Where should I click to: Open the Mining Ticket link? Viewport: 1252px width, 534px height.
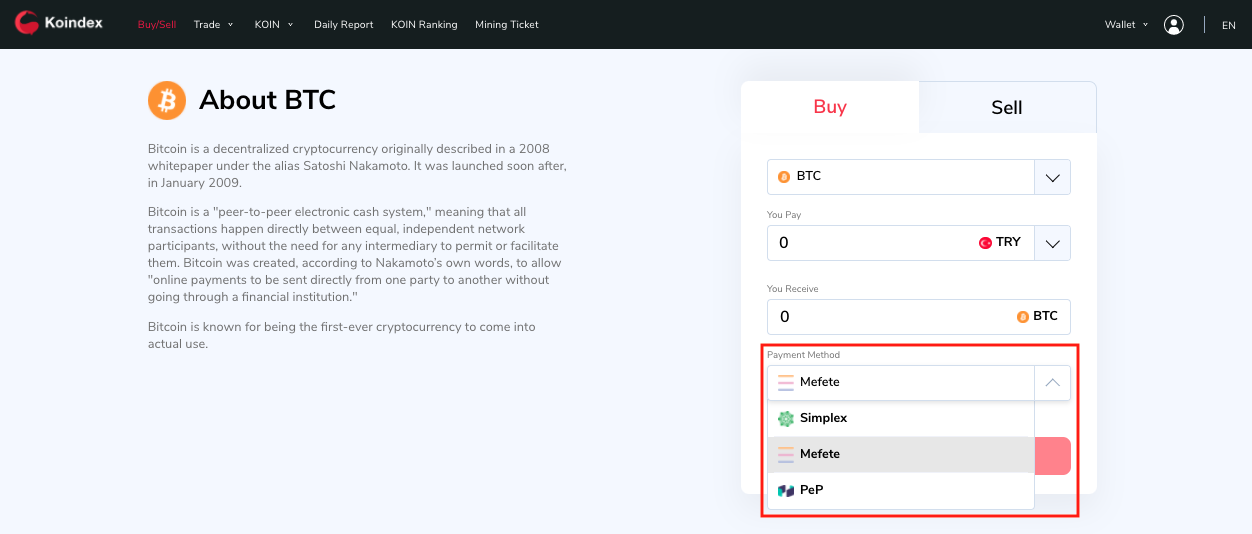tap(506, 25)
